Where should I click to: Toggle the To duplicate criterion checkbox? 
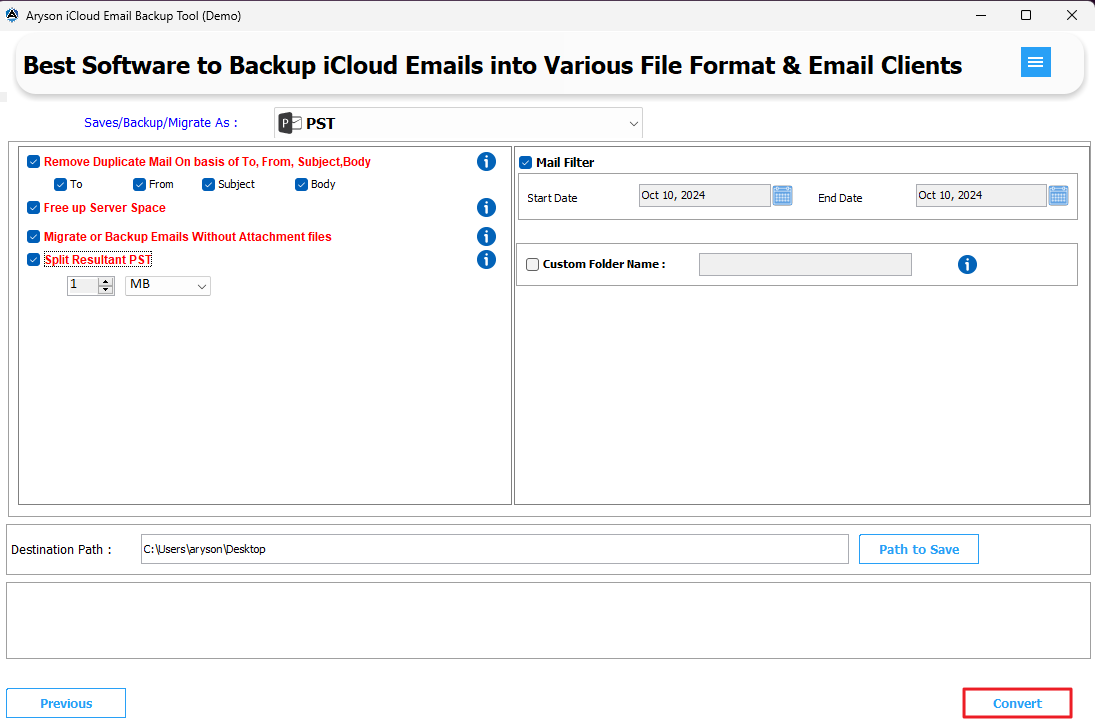pyautogui.click(x=60, y=184)
